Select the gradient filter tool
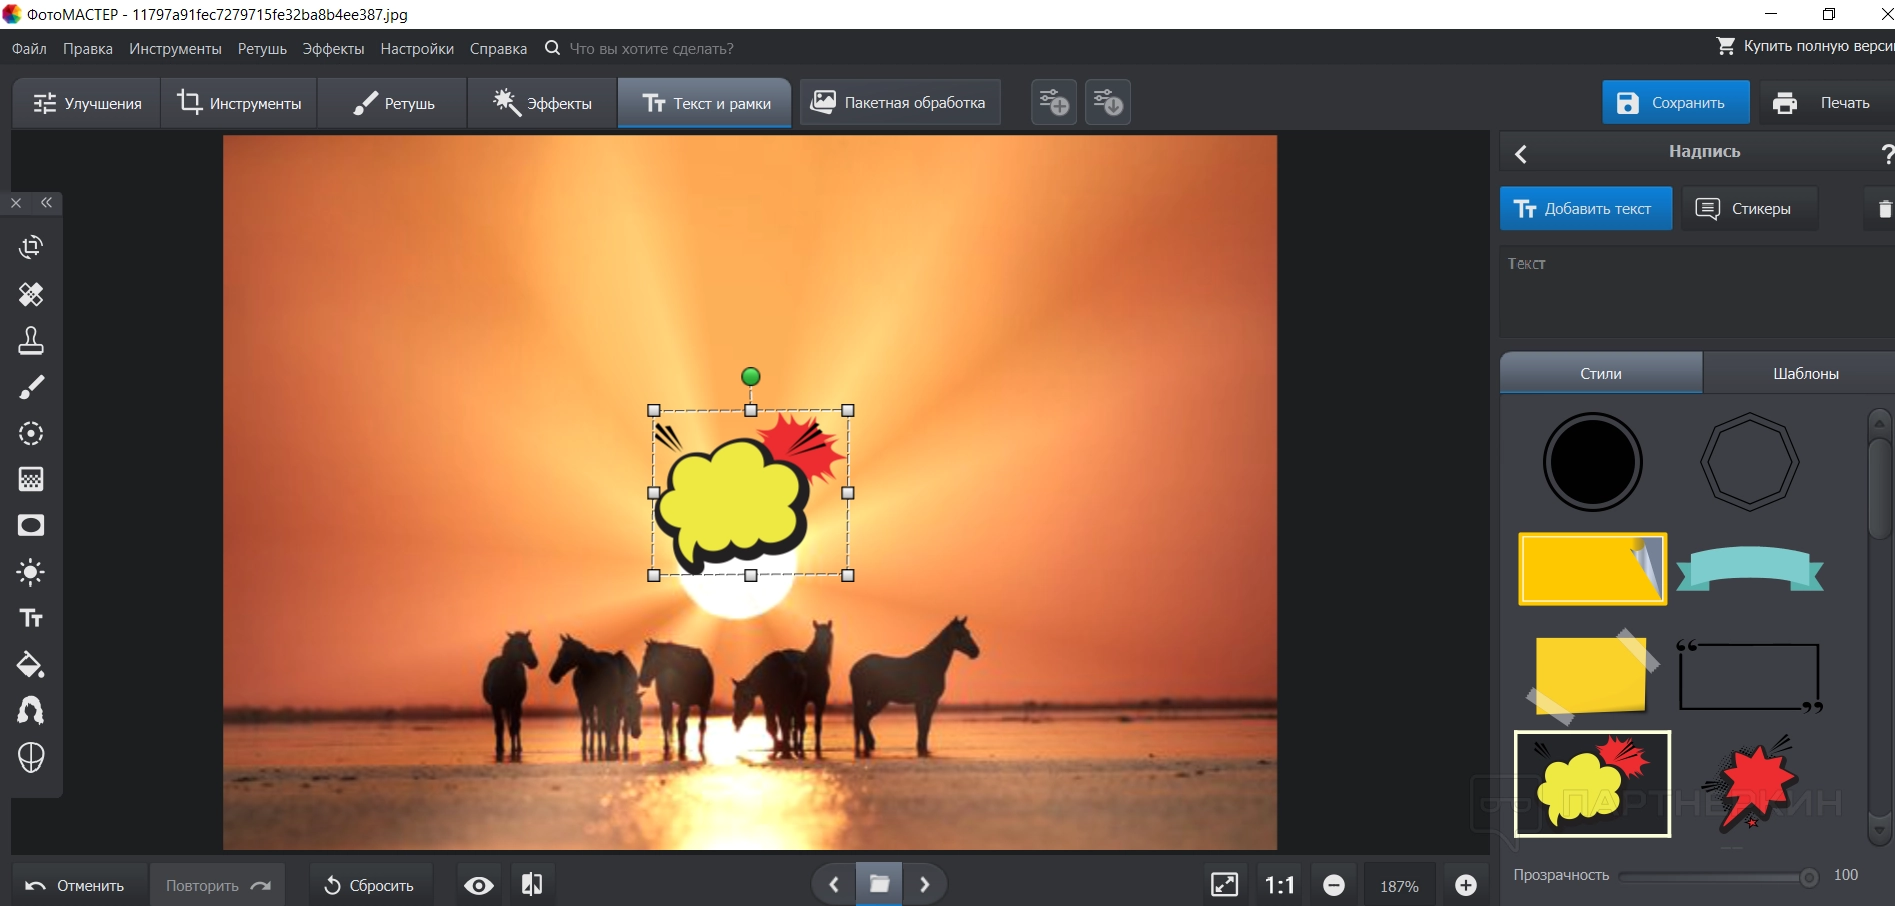1895x906 pixels. [x=31, y=479]
